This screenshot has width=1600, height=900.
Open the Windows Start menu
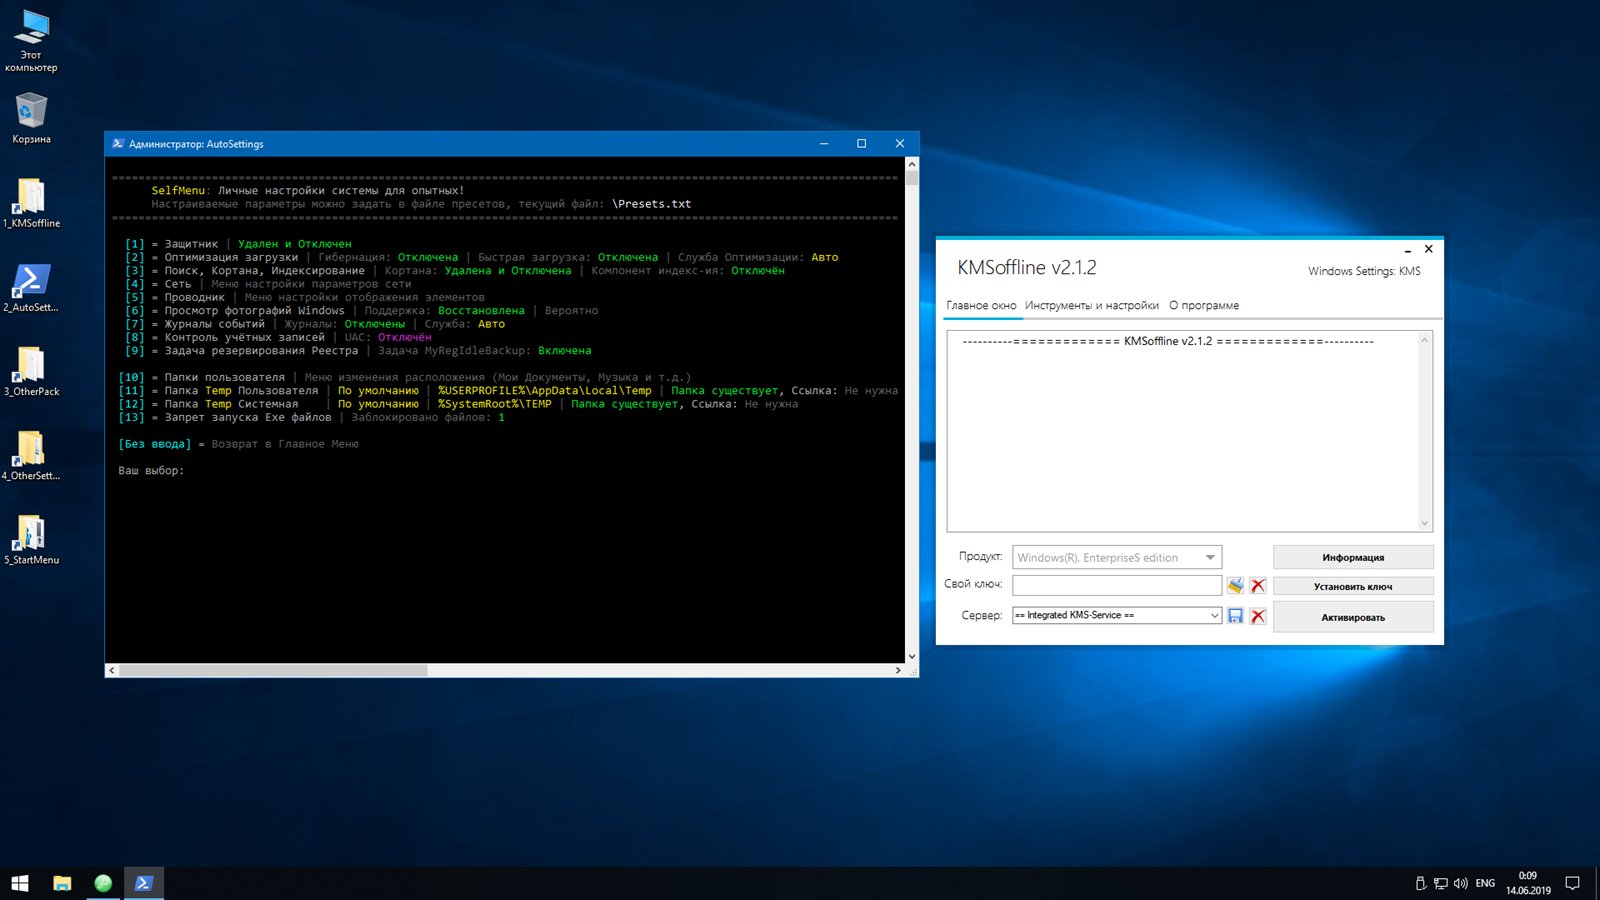20,883
